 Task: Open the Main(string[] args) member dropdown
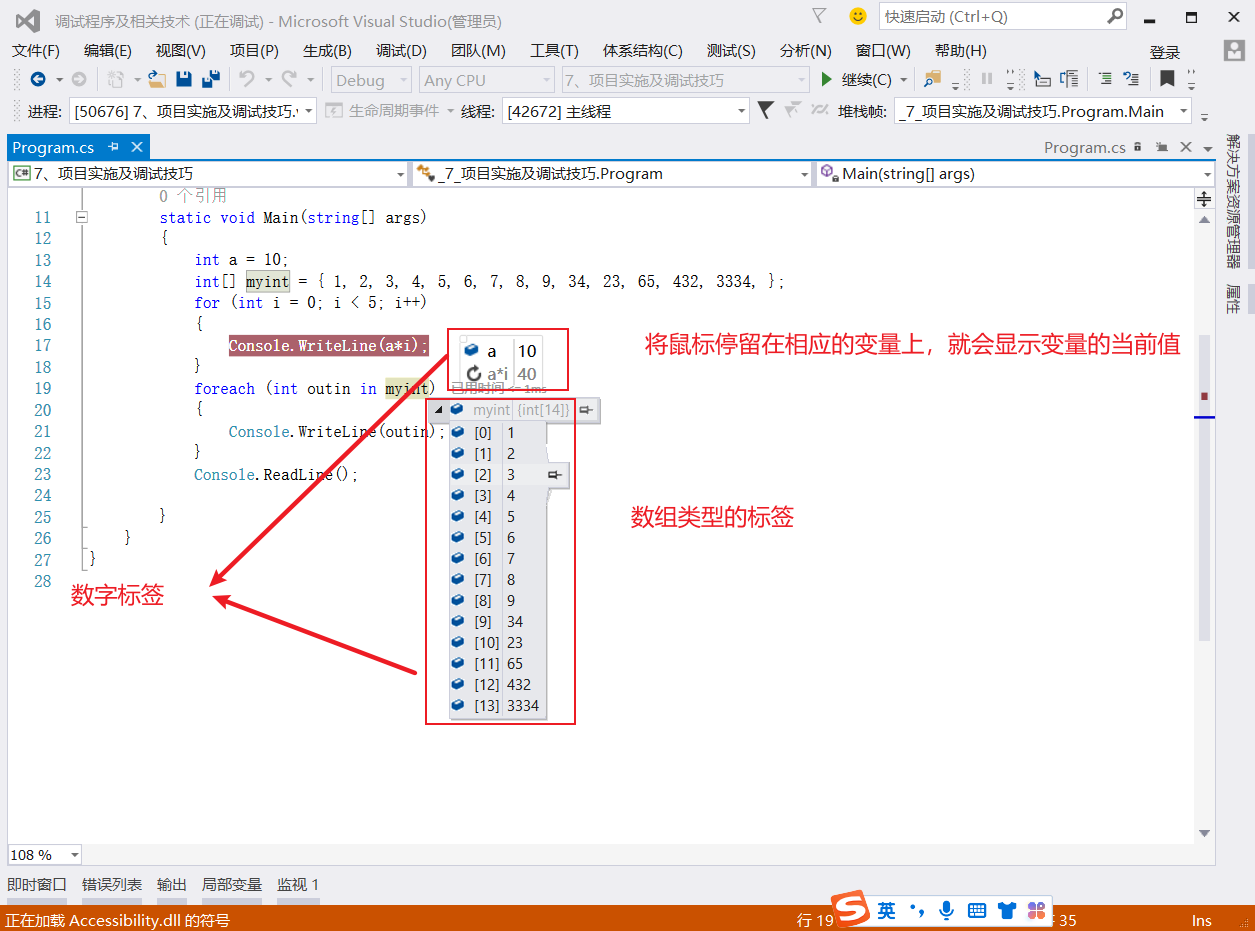[1016, 174]
